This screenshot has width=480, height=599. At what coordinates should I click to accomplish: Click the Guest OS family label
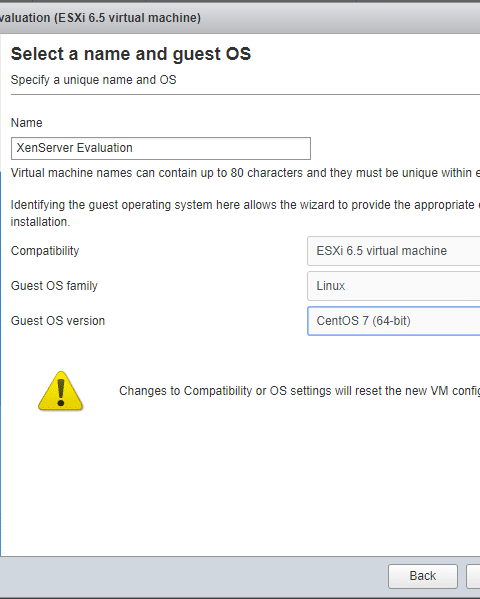[x=54, y=286]
